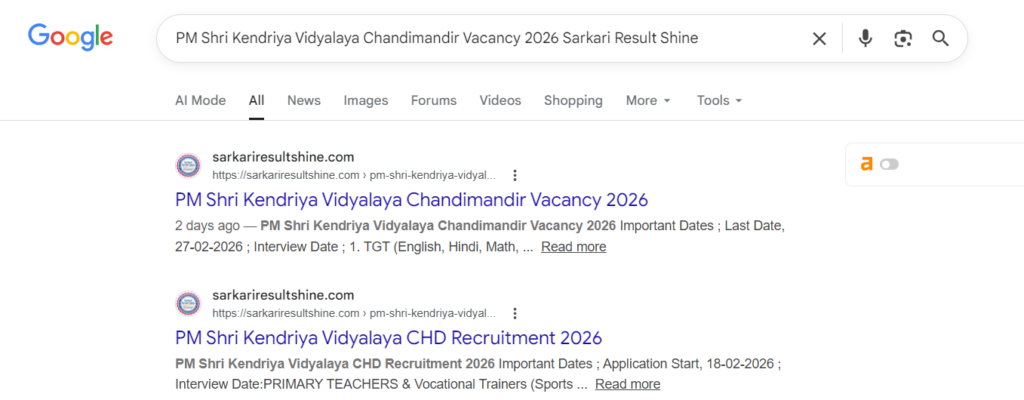Start voice search with microphone icon
Image resolution: width=1024 pixels, height=400 pixels.
(x=865, y=38)
